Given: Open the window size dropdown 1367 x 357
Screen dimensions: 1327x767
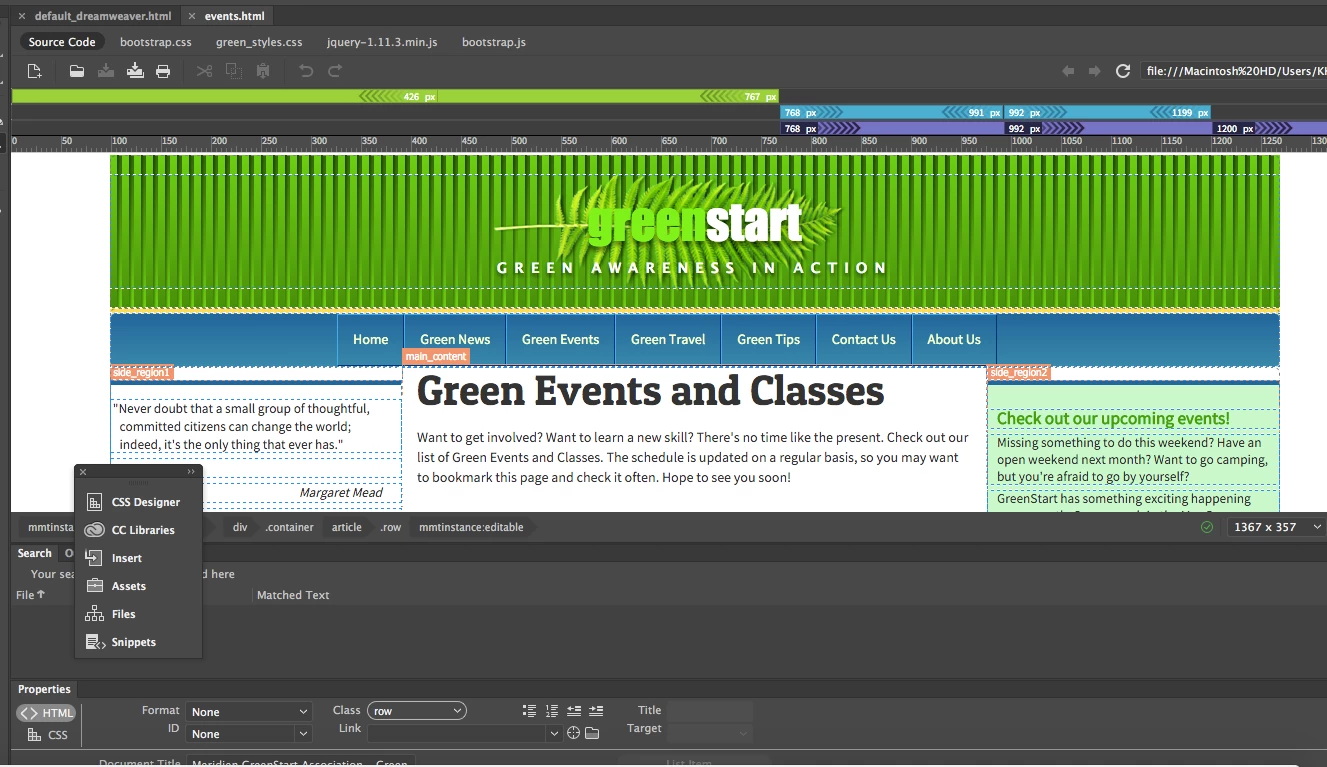Looking at the screenshot, I should [1277, 527].
